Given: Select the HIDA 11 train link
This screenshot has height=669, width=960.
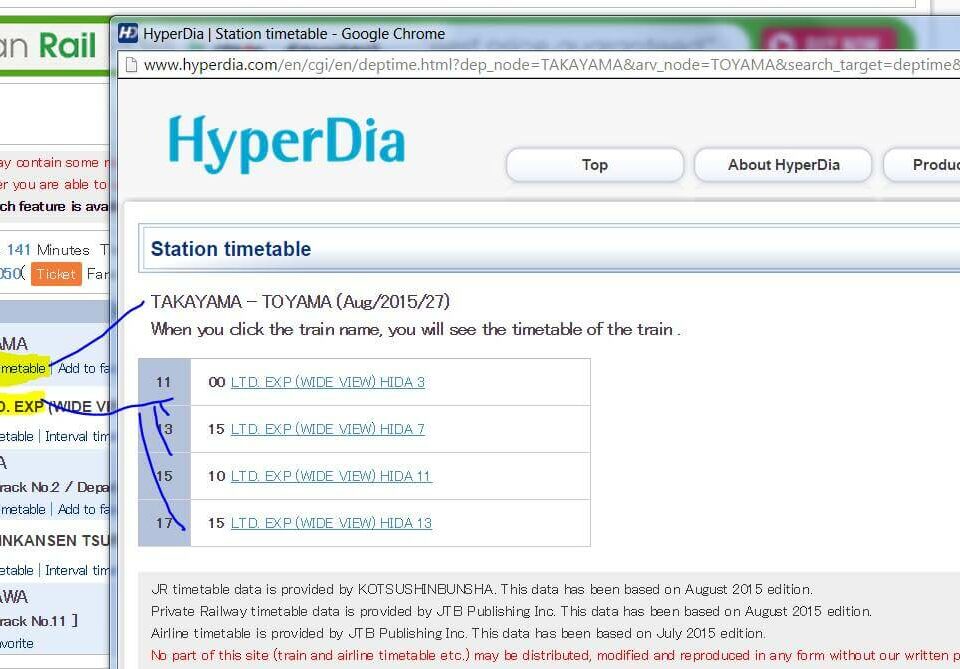Looking at the screenshot, I should (330, 476).
